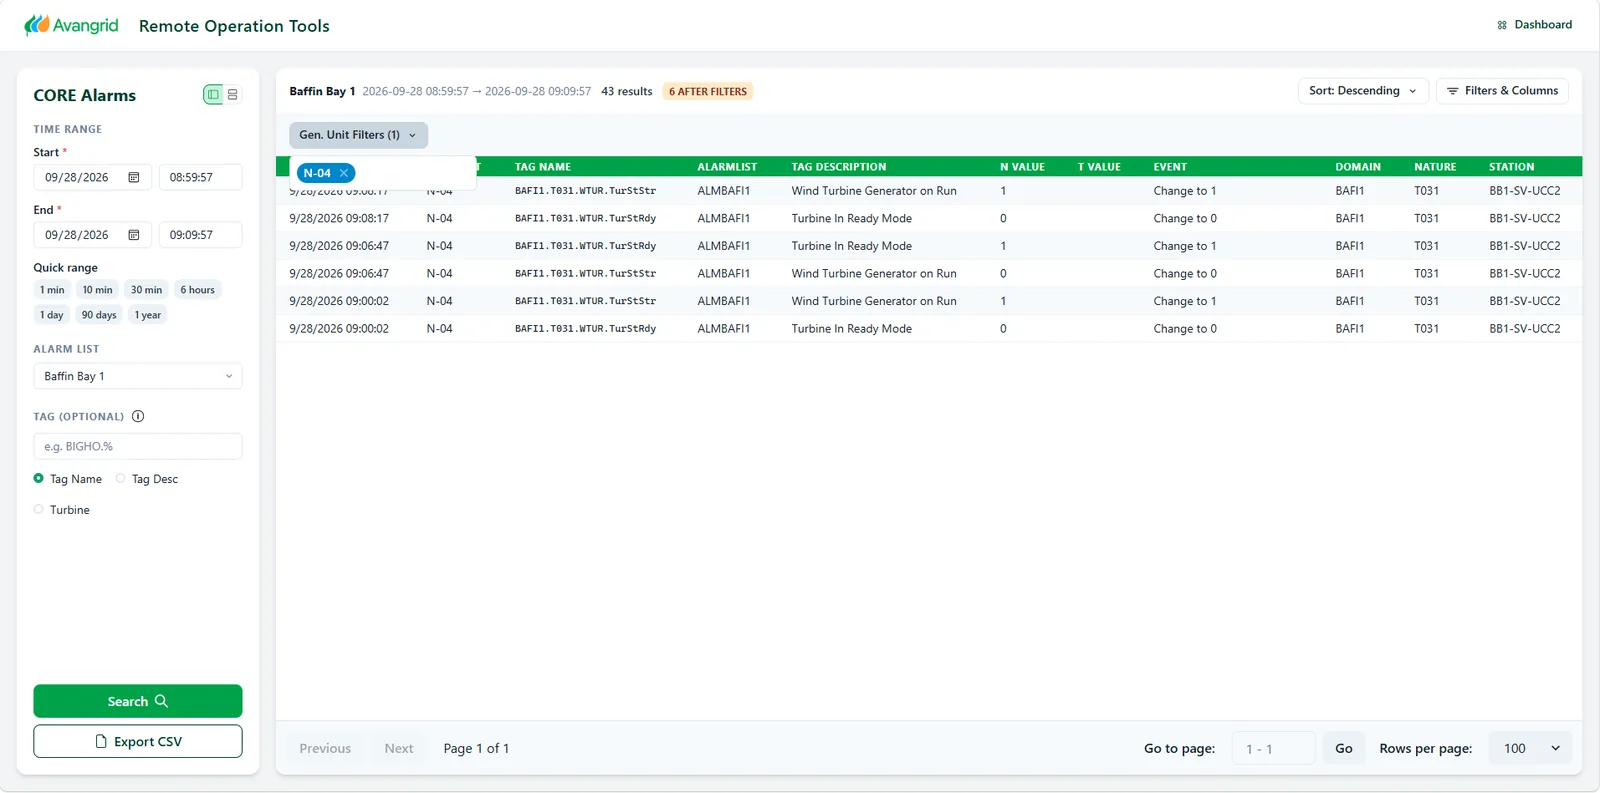Sort by the TAG NAME column header
Image resolution: width=1600 pixels, height=793 pixels.
(543, 167)
